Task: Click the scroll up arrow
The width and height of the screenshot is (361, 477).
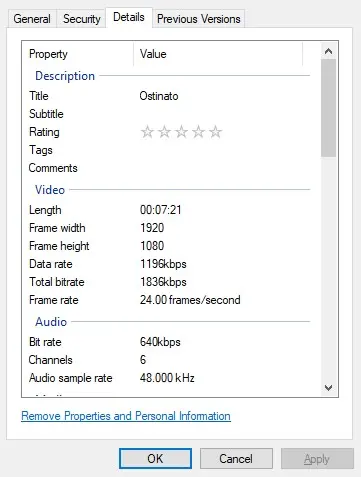Action: 328,51
